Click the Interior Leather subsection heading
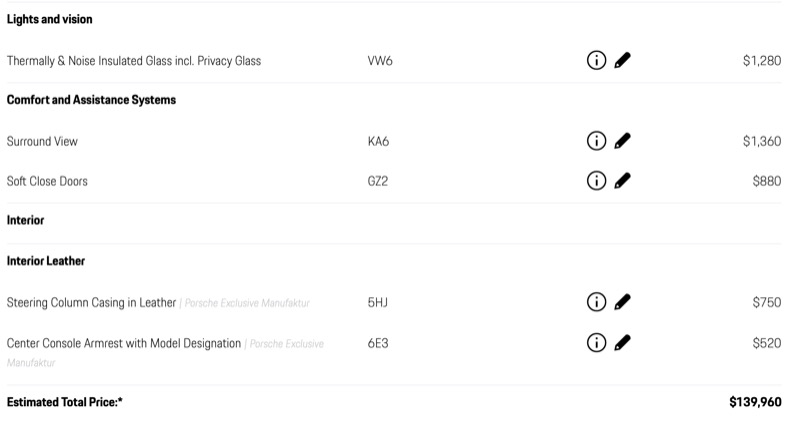800x427 pixels. [x=46, y=261]
